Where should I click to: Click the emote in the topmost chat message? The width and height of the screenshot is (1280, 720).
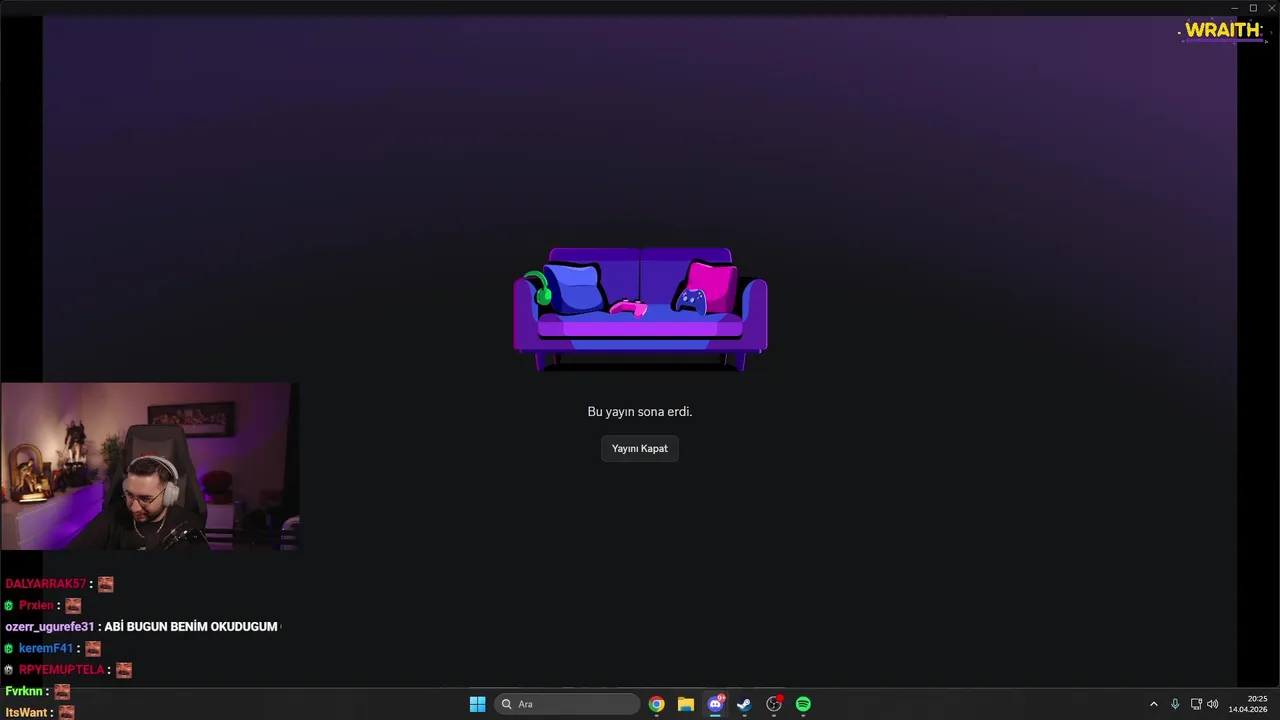[106, 584]
